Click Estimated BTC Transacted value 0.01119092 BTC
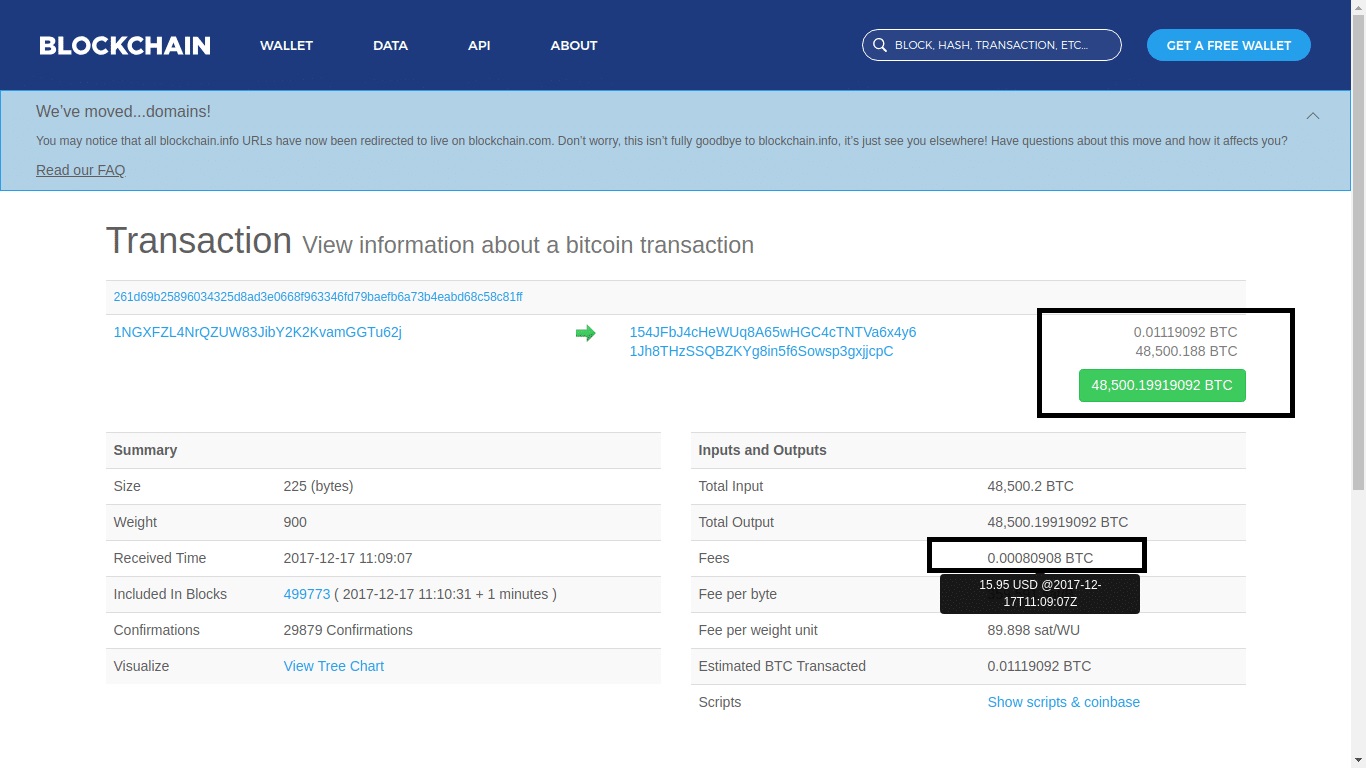The width and height of the screenshot is (1366, 768). pyautogui.click(x=1039, y=666)
